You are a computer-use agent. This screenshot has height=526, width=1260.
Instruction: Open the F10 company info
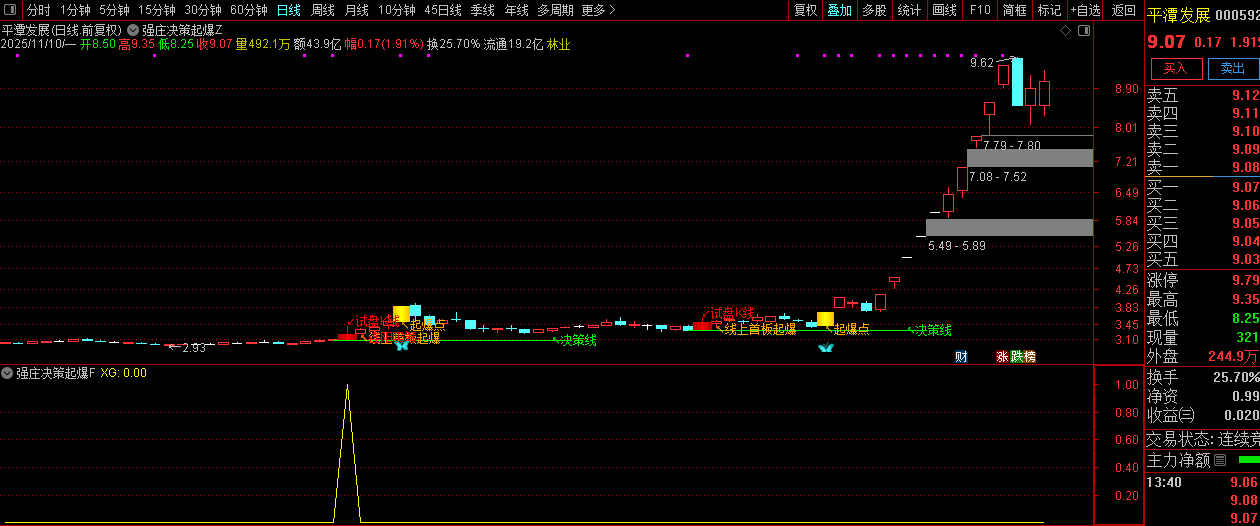click(980, 10)
